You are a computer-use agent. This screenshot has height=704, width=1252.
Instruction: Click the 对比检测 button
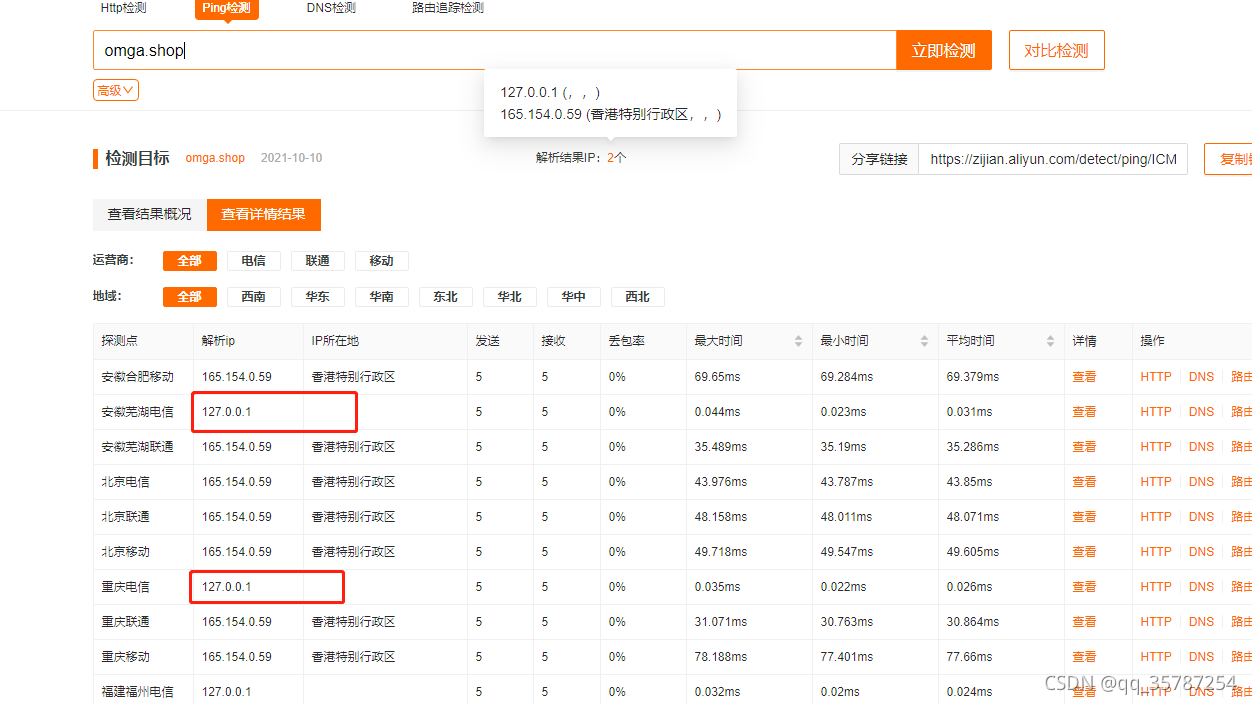[1056, 50]
